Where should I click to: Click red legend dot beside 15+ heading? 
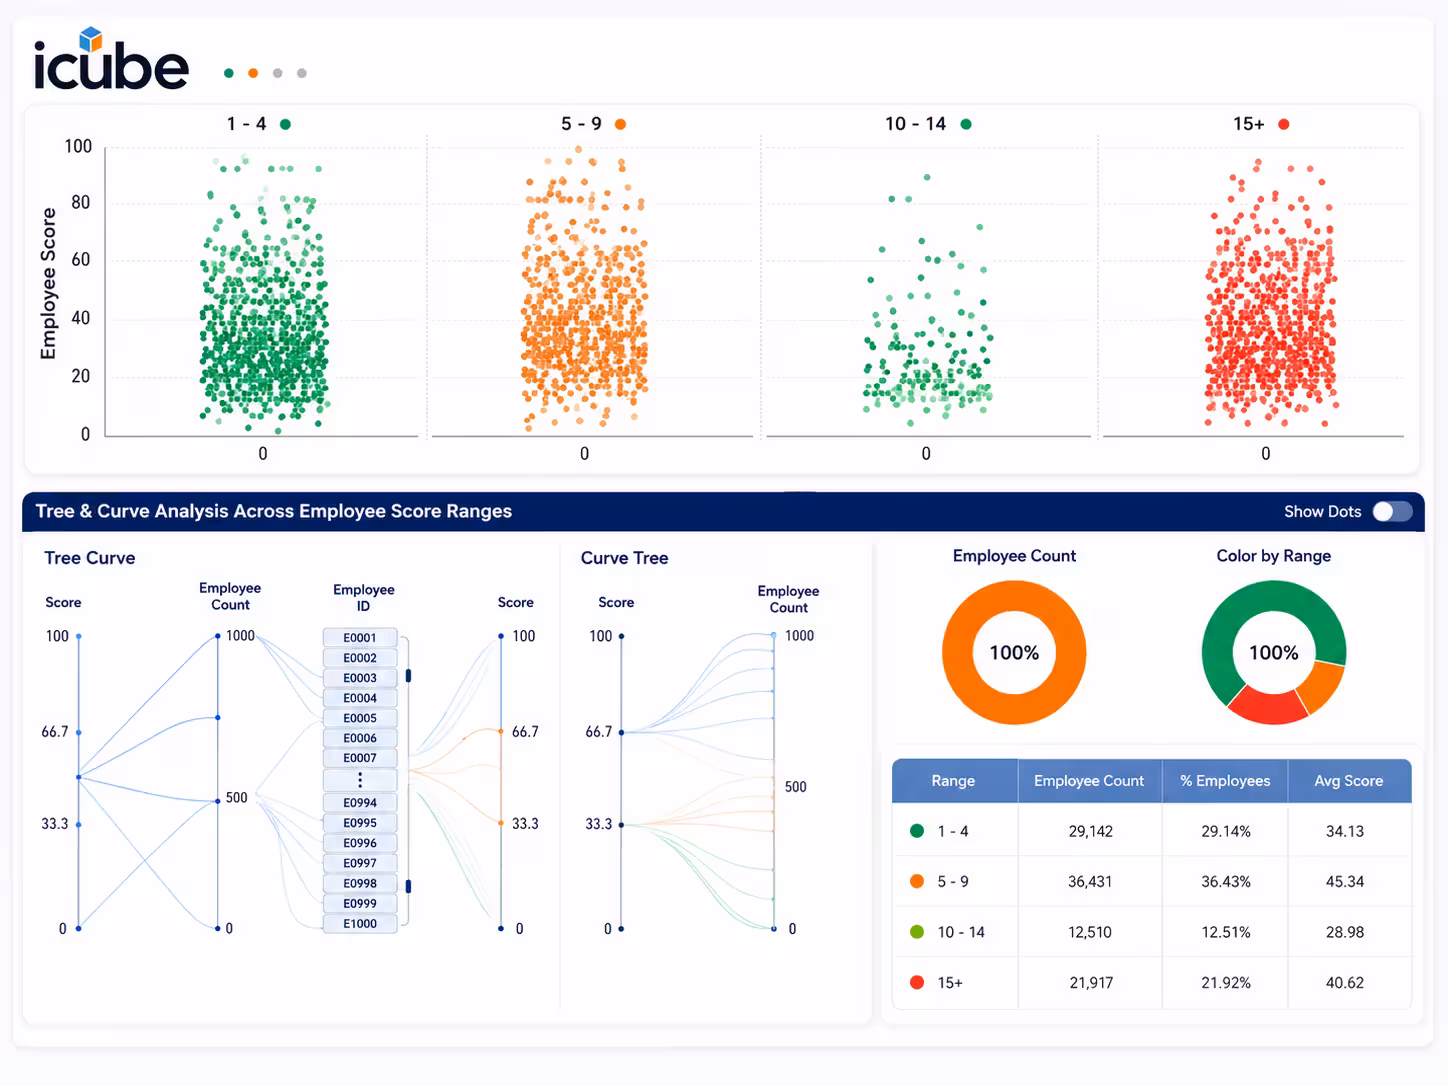click(x=1284, y=124)
